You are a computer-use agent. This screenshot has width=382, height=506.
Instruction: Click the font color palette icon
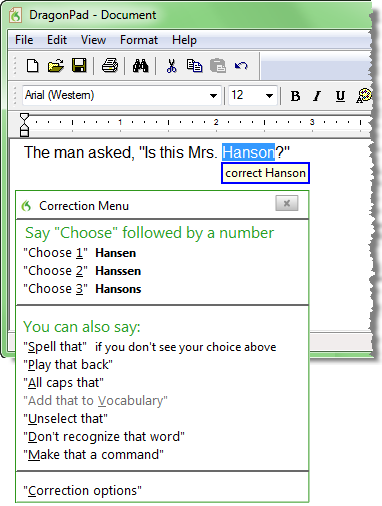[364, 96]
